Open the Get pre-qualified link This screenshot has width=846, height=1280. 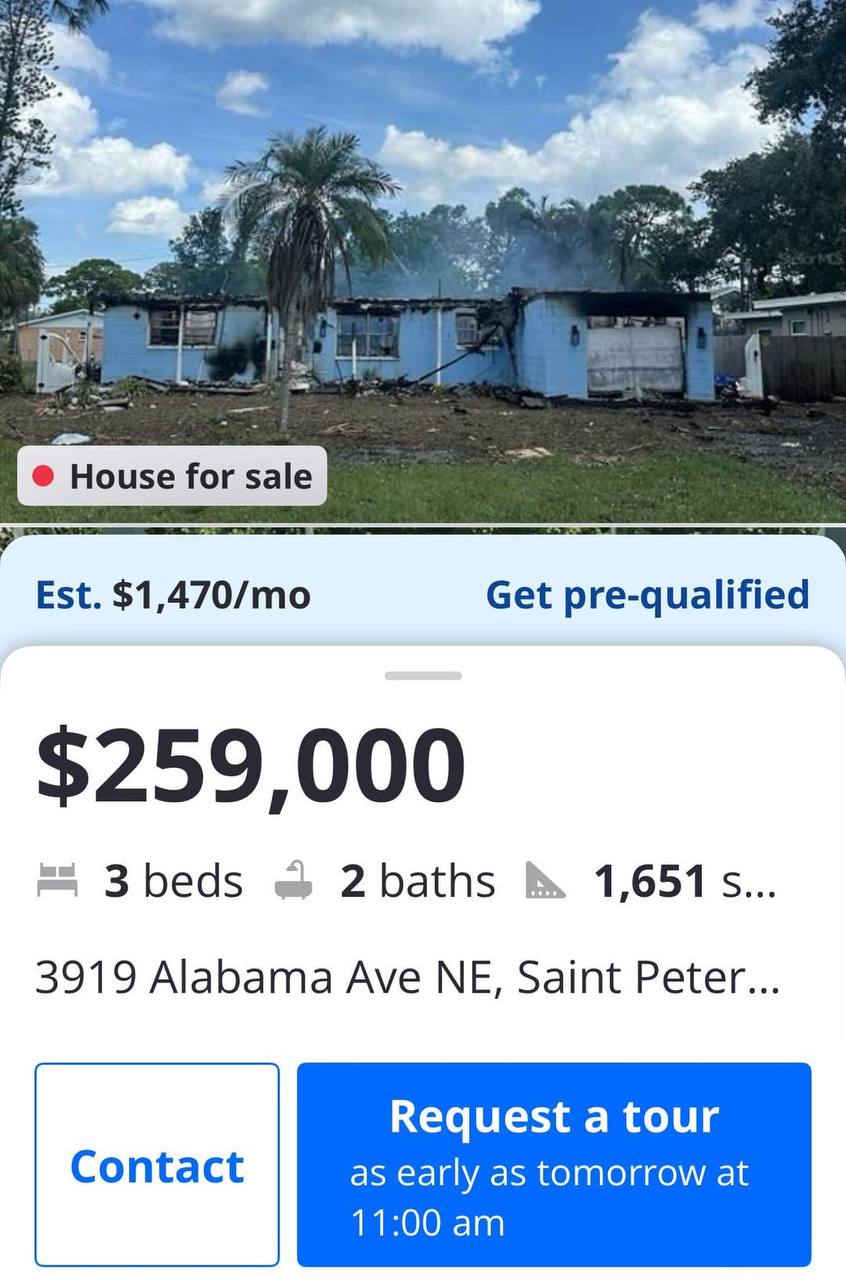[x=647, y=595]
